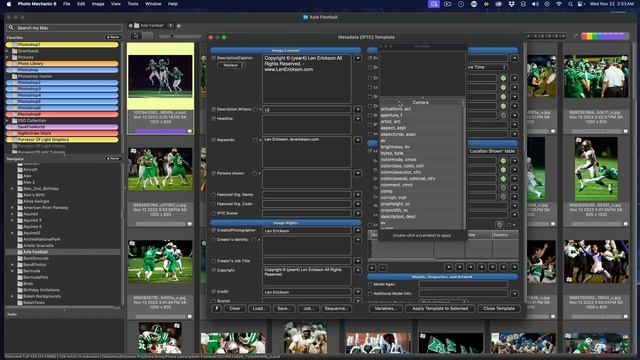
Task: Click the cursor tool button in contact sheet toolbar
Action: tap(136, 36)
